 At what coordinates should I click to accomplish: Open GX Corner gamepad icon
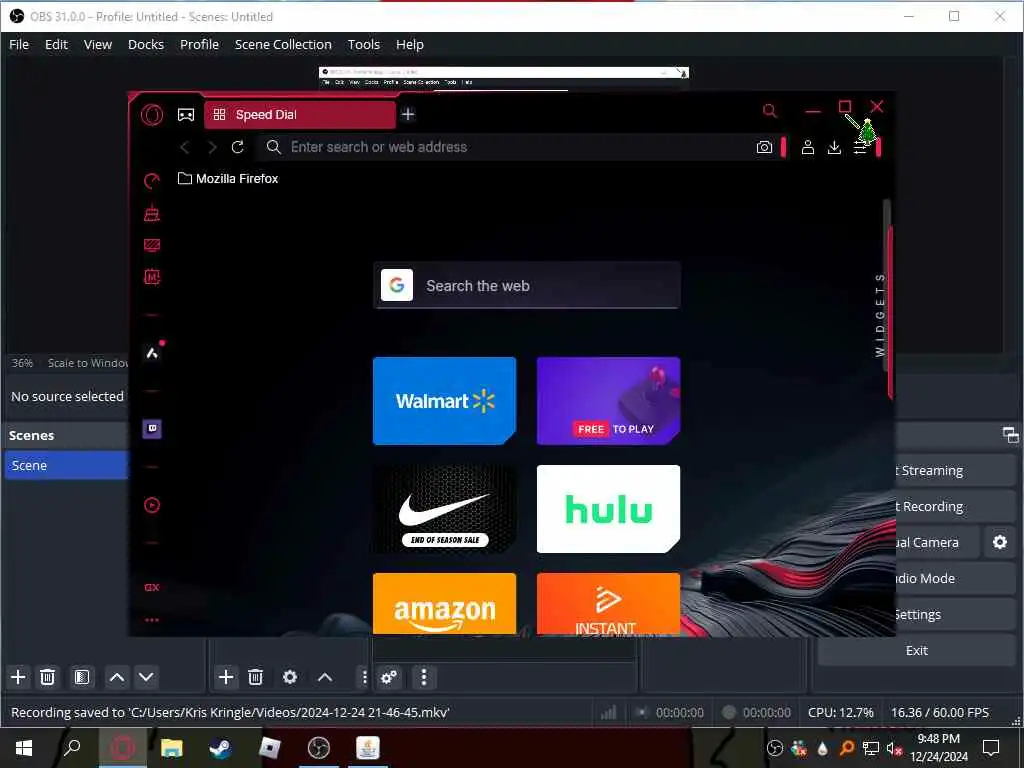[x=186, y=115]
